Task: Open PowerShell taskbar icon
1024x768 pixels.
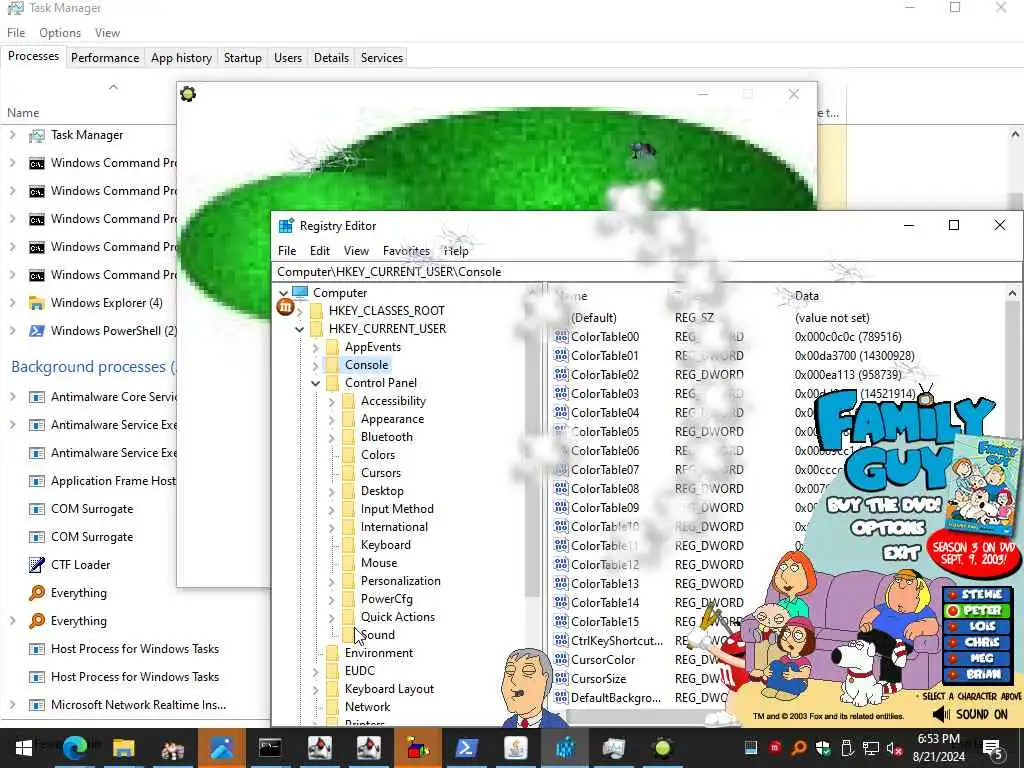Action: 466,748
